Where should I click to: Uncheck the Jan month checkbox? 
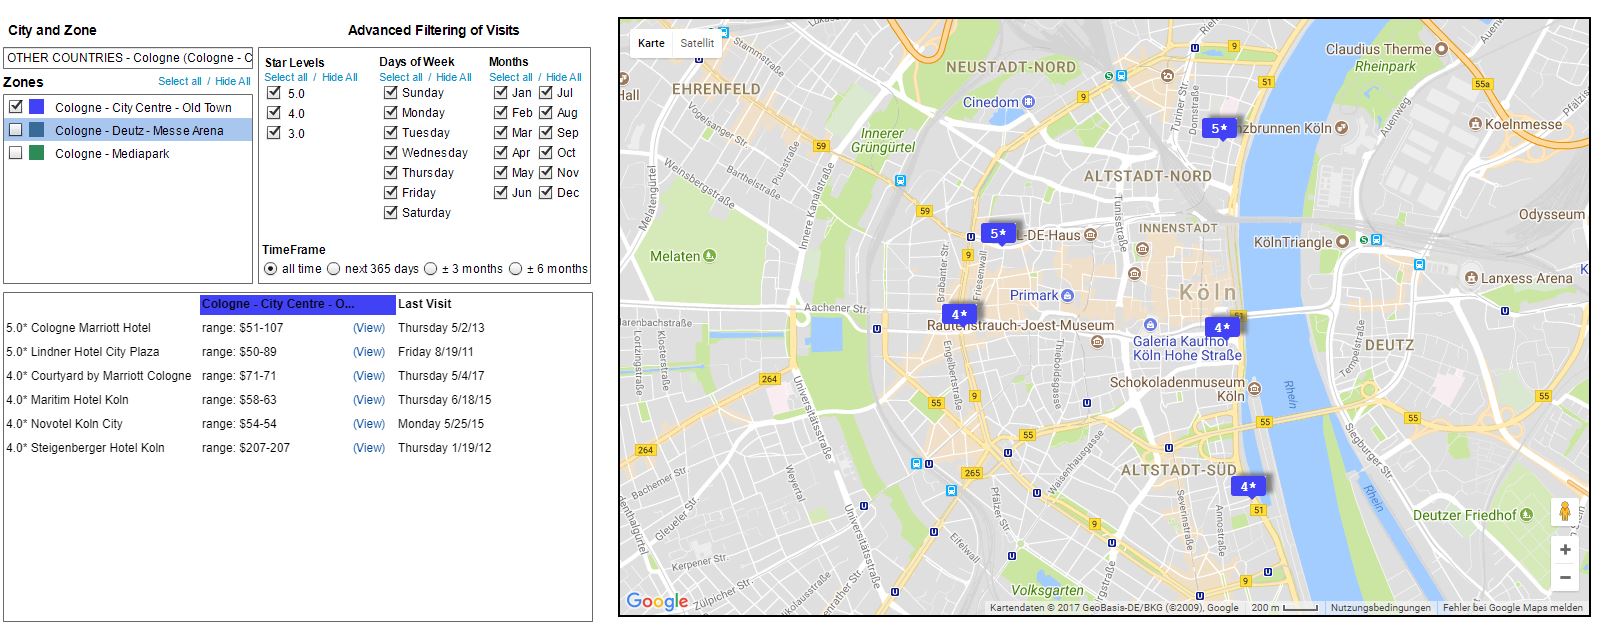501,92
